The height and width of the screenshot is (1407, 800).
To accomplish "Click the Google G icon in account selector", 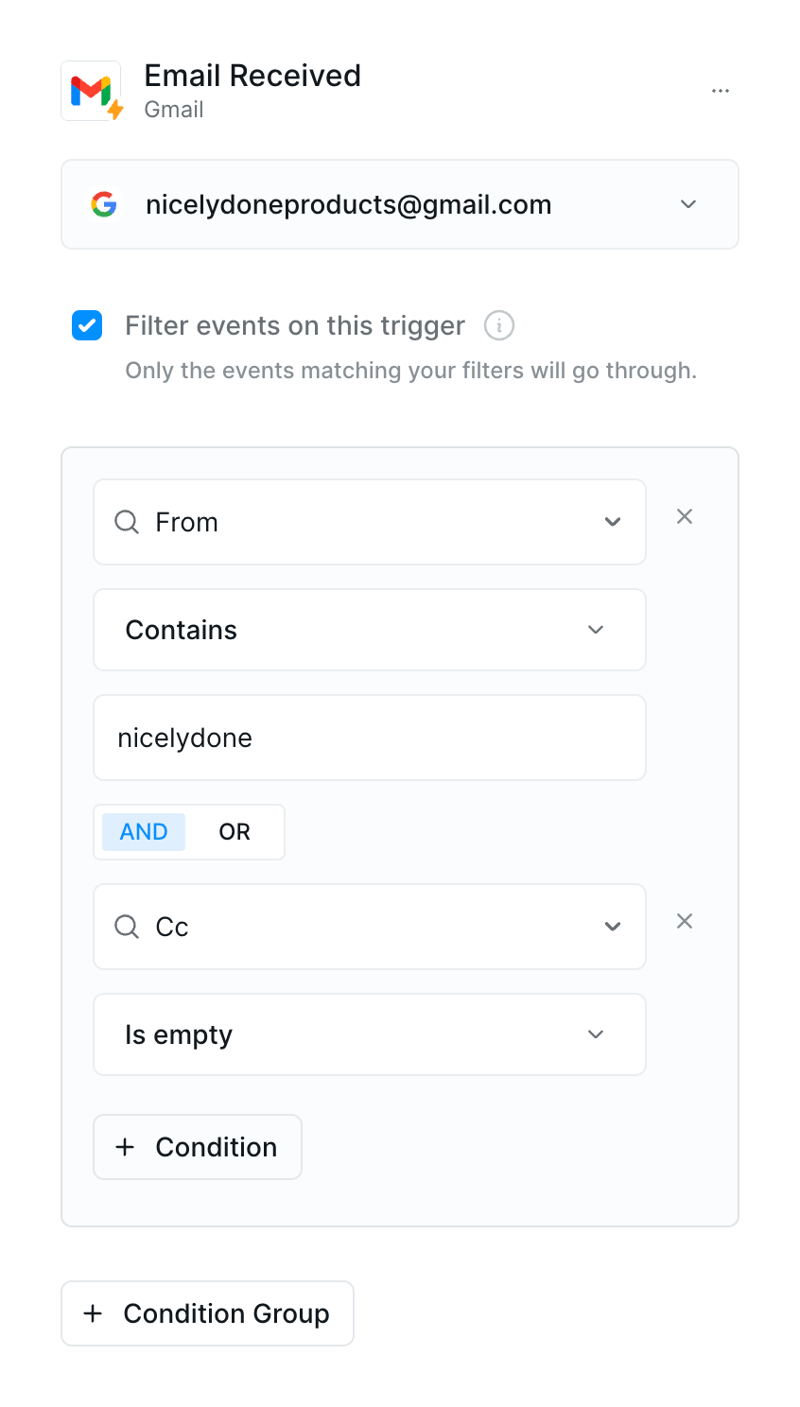I will (x=104, y=204).
